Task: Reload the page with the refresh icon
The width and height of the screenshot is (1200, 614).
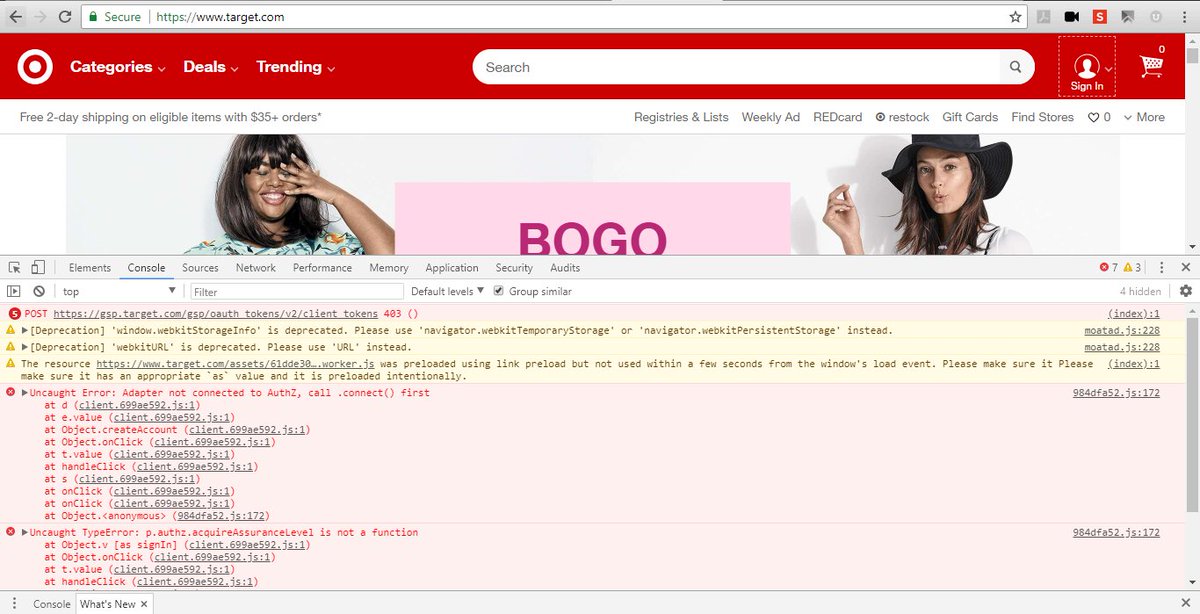Action: tap(64, 16)
